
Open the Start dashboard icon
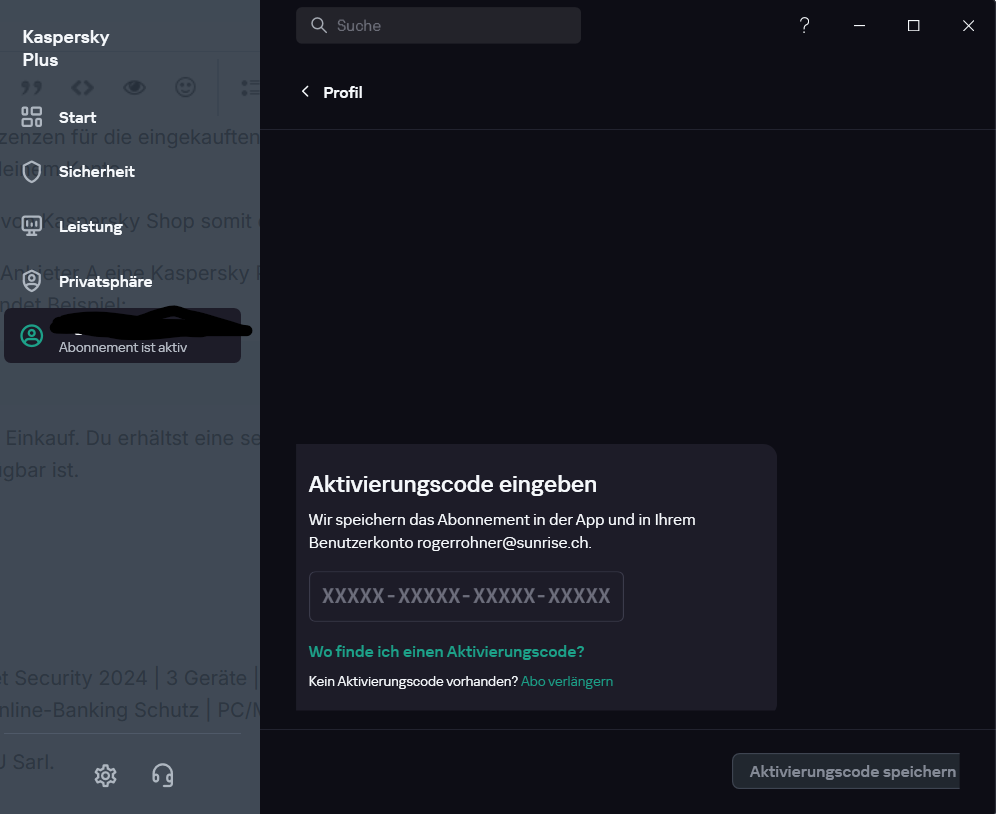click(32, 117)
